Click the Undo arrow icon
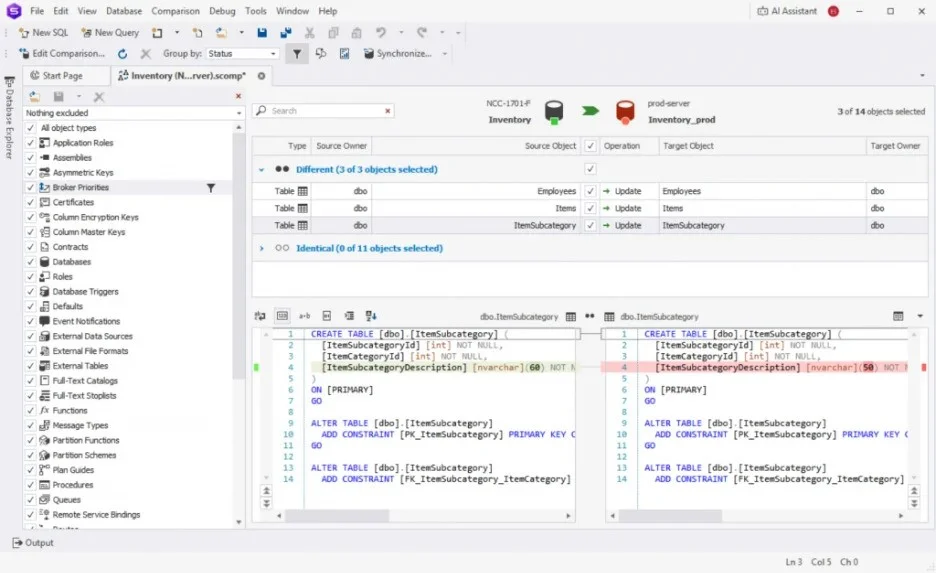The image size is (936, 573). pos(381,32)
